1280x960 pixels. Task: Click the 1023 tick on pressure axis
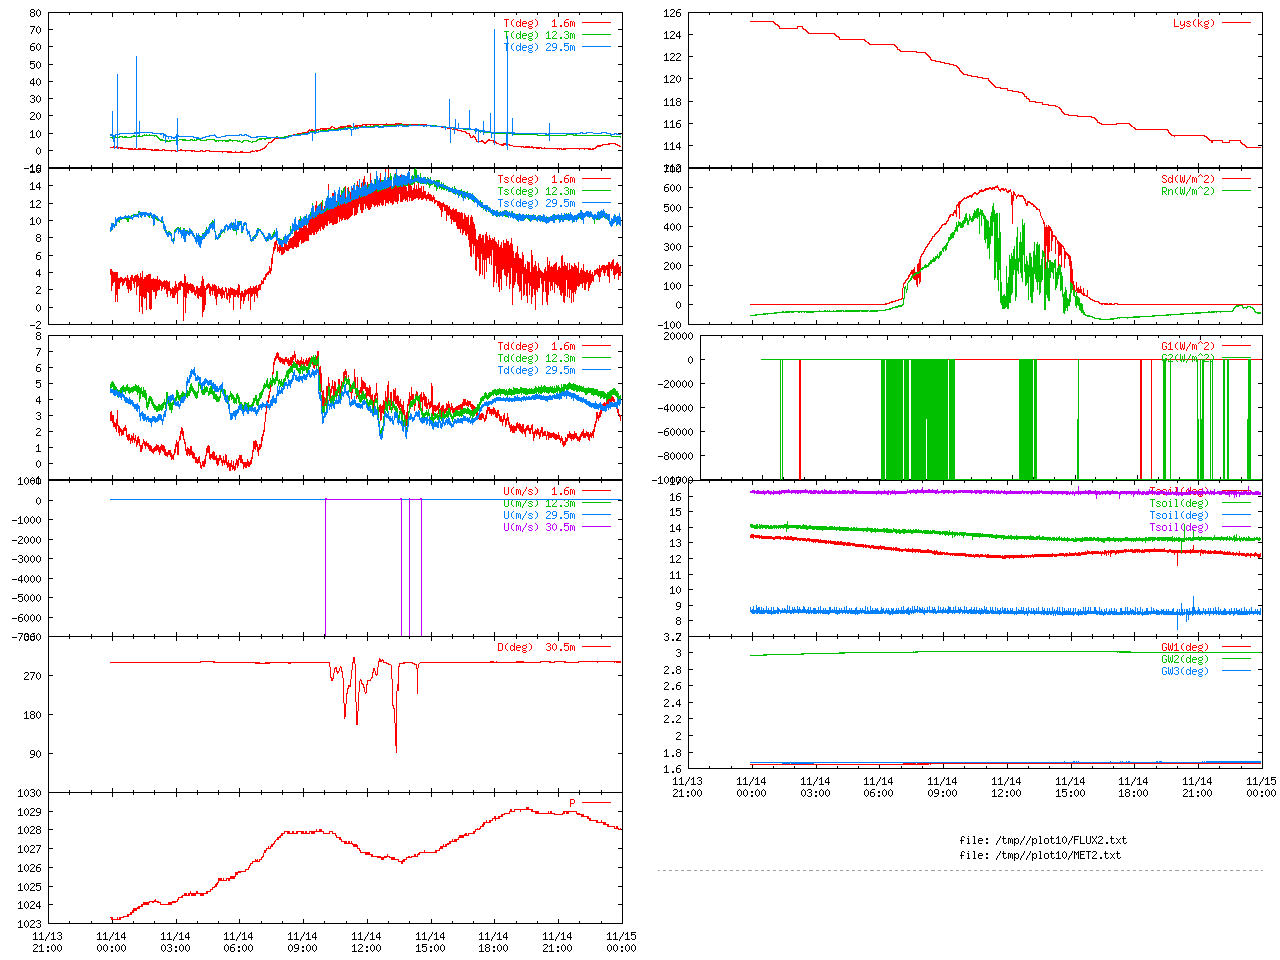[x=28, y=923]
